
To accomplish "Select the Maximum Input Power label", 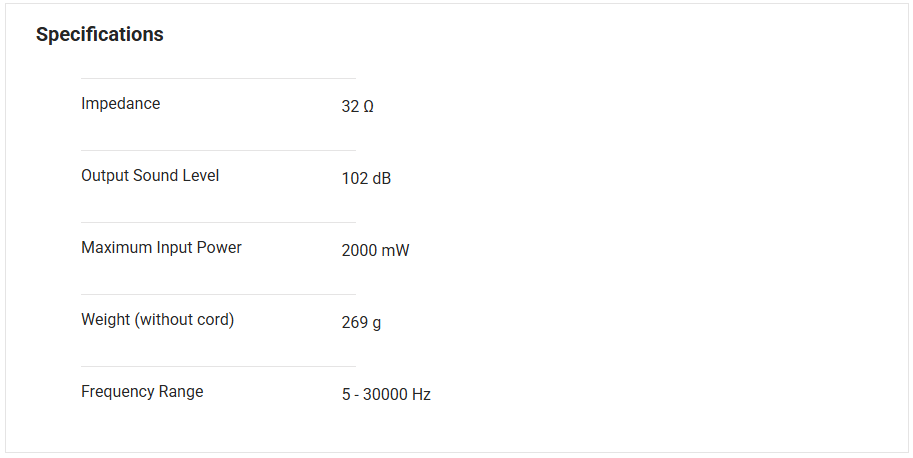I will tap(161, 248).
